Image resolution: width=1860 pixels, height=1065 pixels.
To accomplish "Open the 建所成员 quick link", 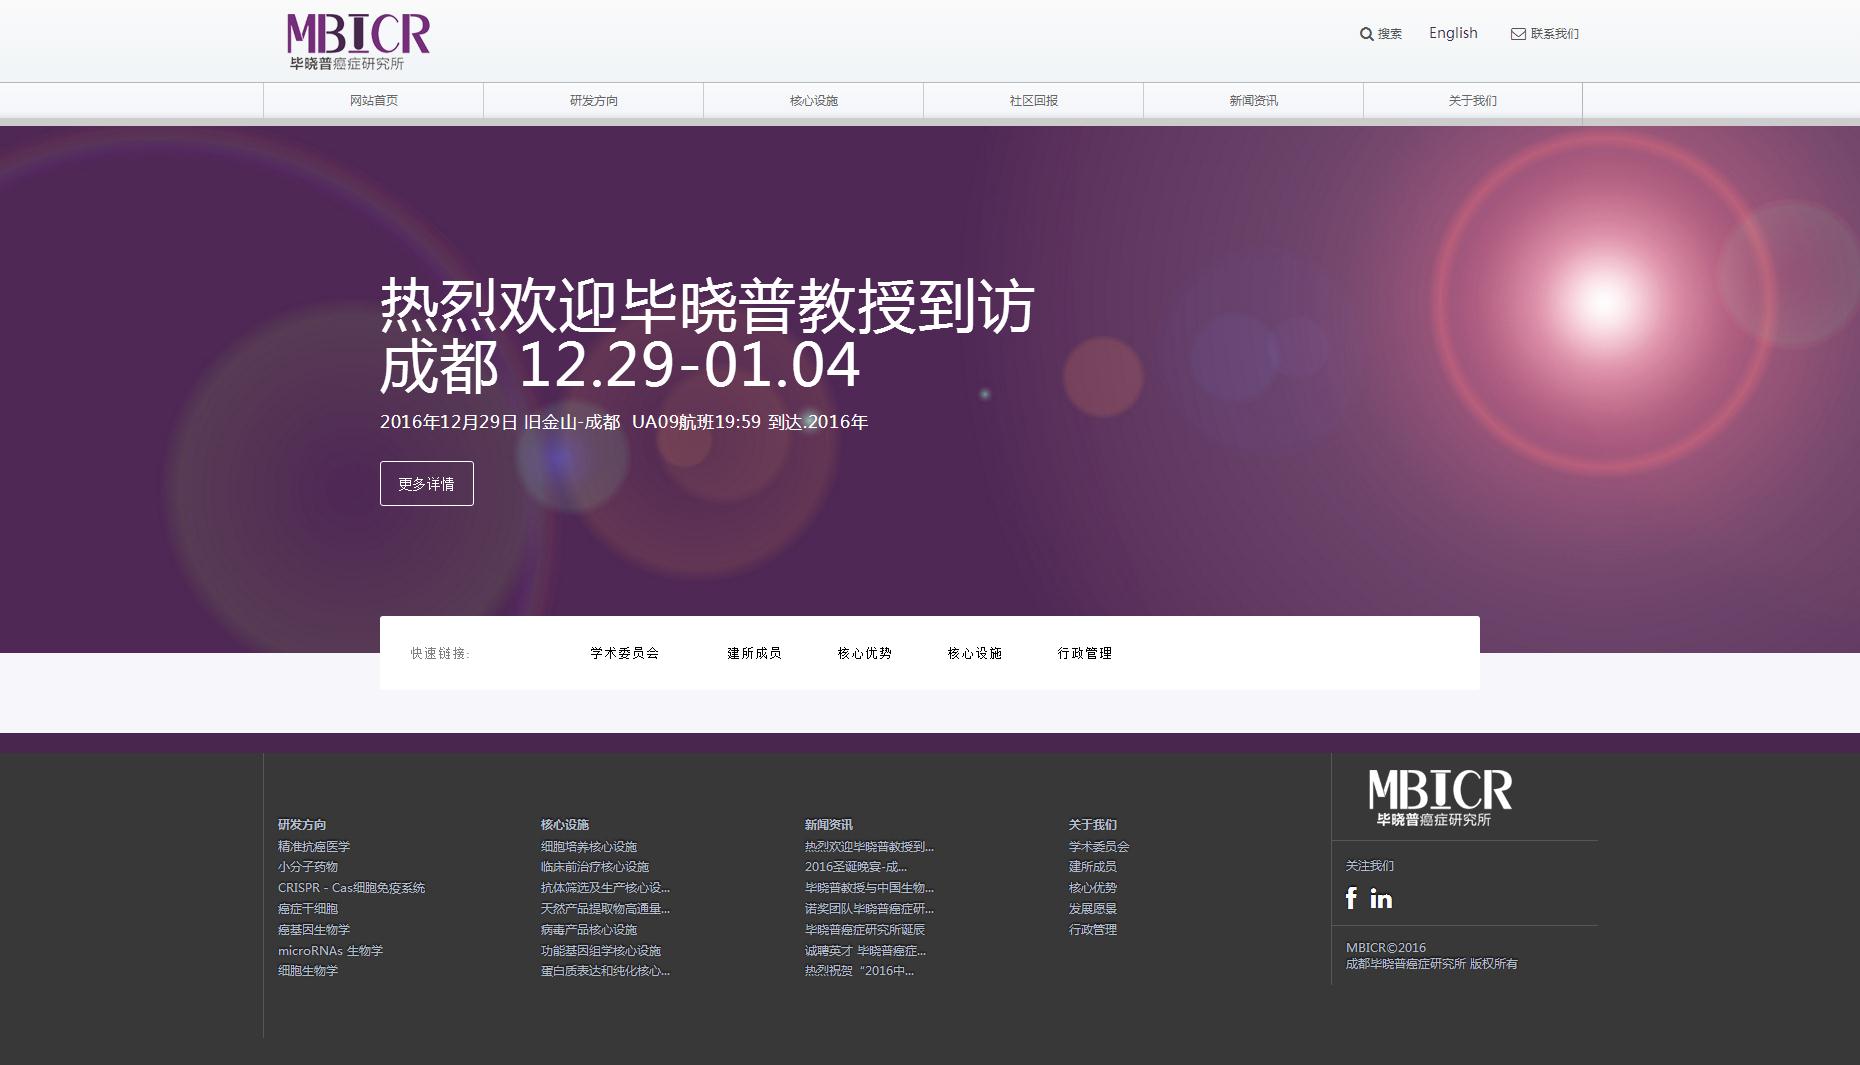I will 754,653.
